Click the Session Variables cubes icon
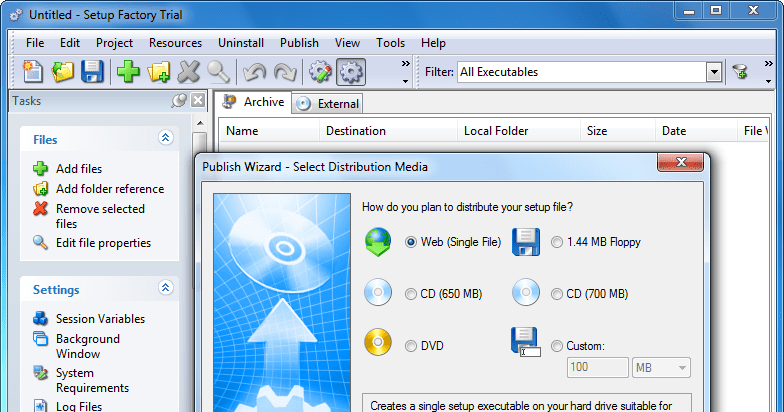The width and height of the screenshot is (784, 412). point(40,318)
